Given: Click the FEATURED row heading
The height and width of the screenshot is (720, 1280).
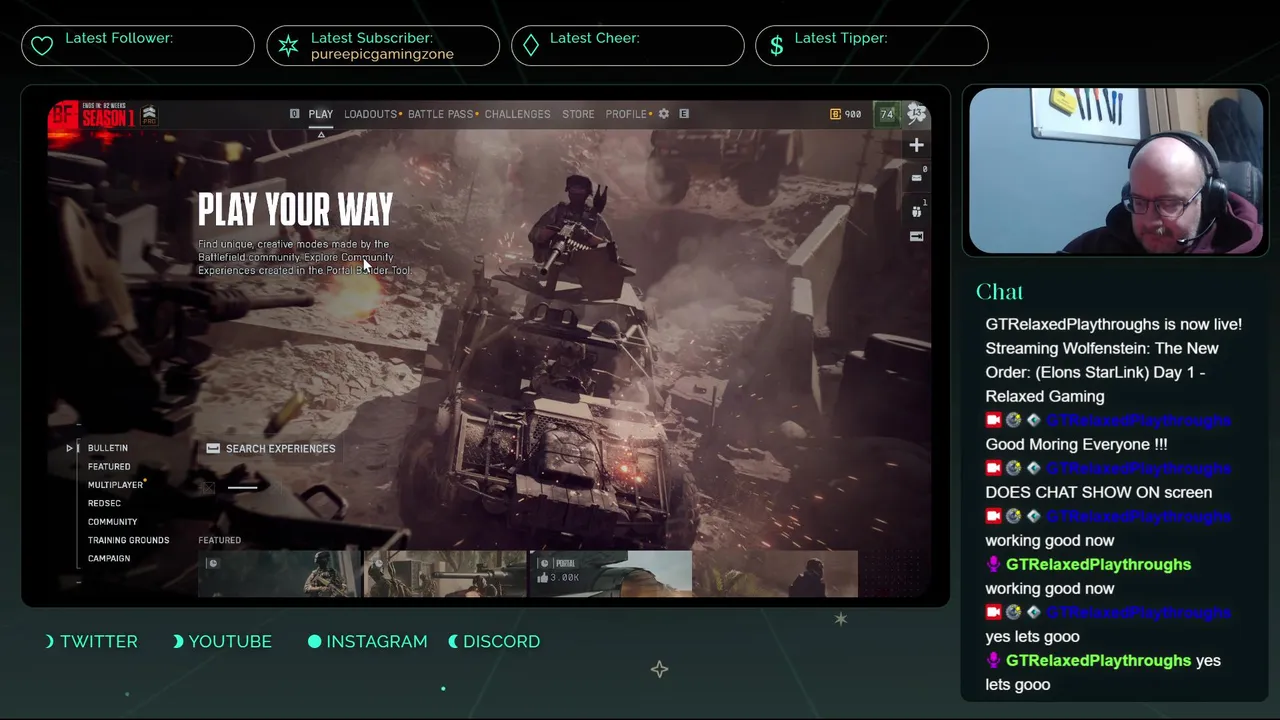Looking at the screenshot, I should pos(219,540).
